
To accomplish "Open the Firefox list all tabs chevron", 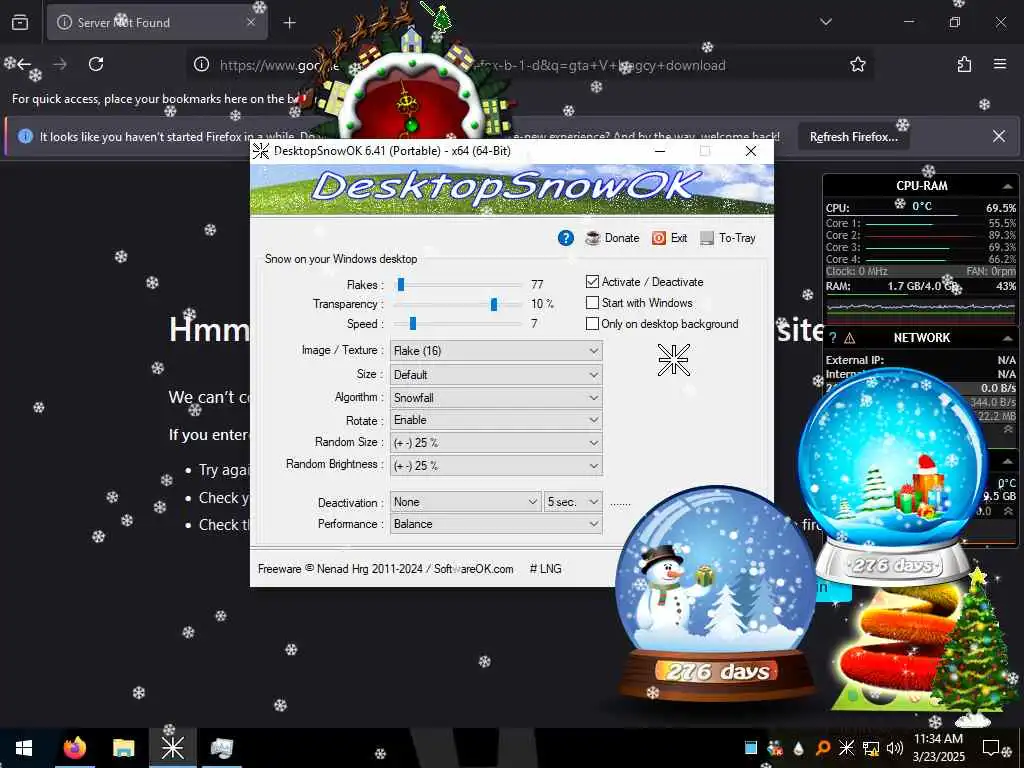I will [825, 22].
